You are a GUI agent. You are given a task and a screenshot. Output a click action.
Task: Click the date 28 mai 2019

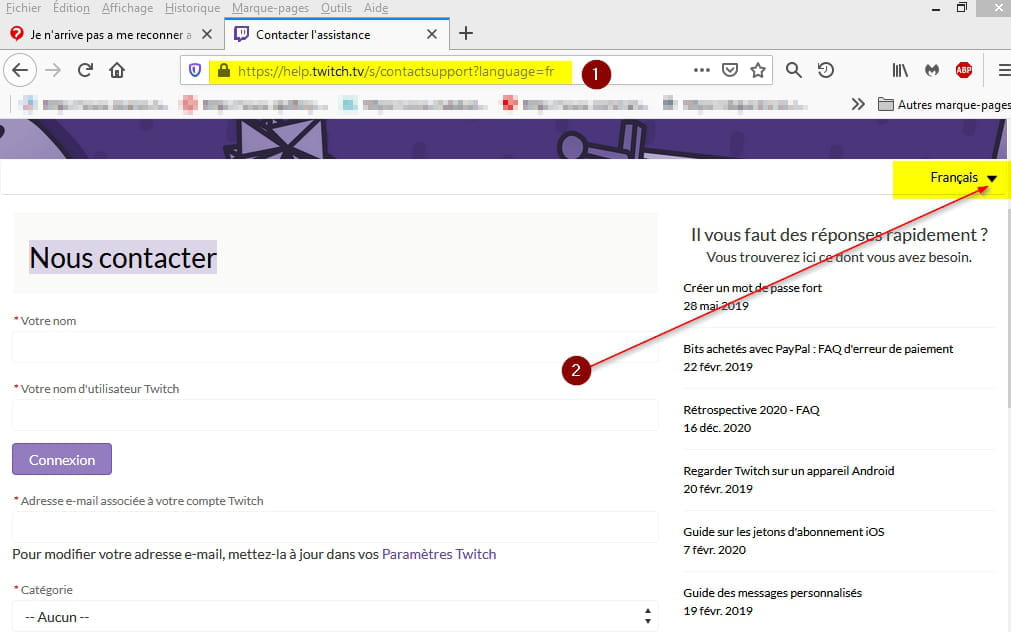pyautogui.click(x=716, y=306)
